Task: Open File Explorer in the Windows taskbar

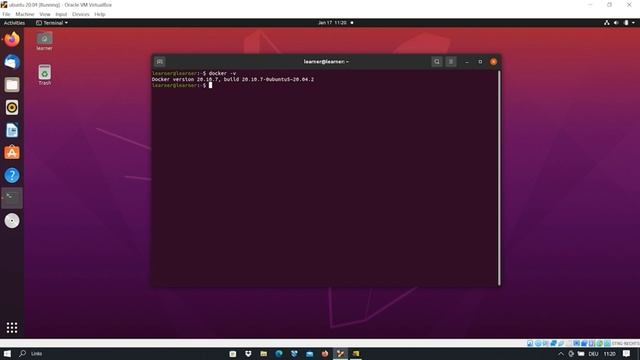Action: coord(264,353)
